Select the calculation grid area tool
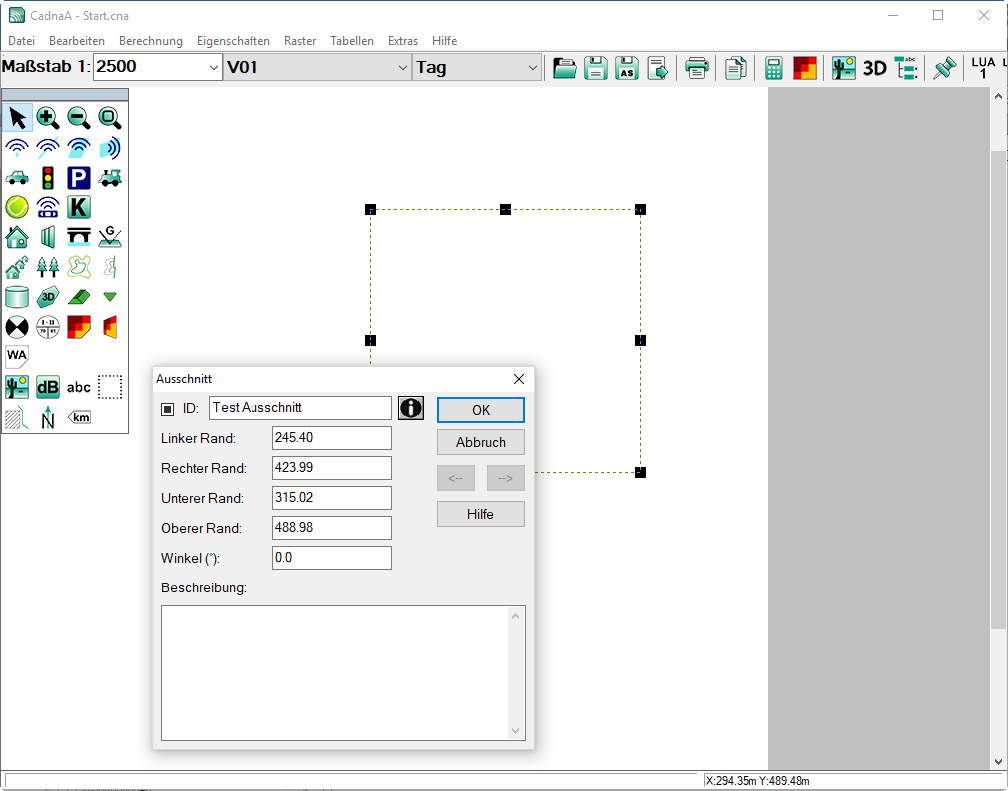Screen dimensions: 1008x791 tap(78, 327)
